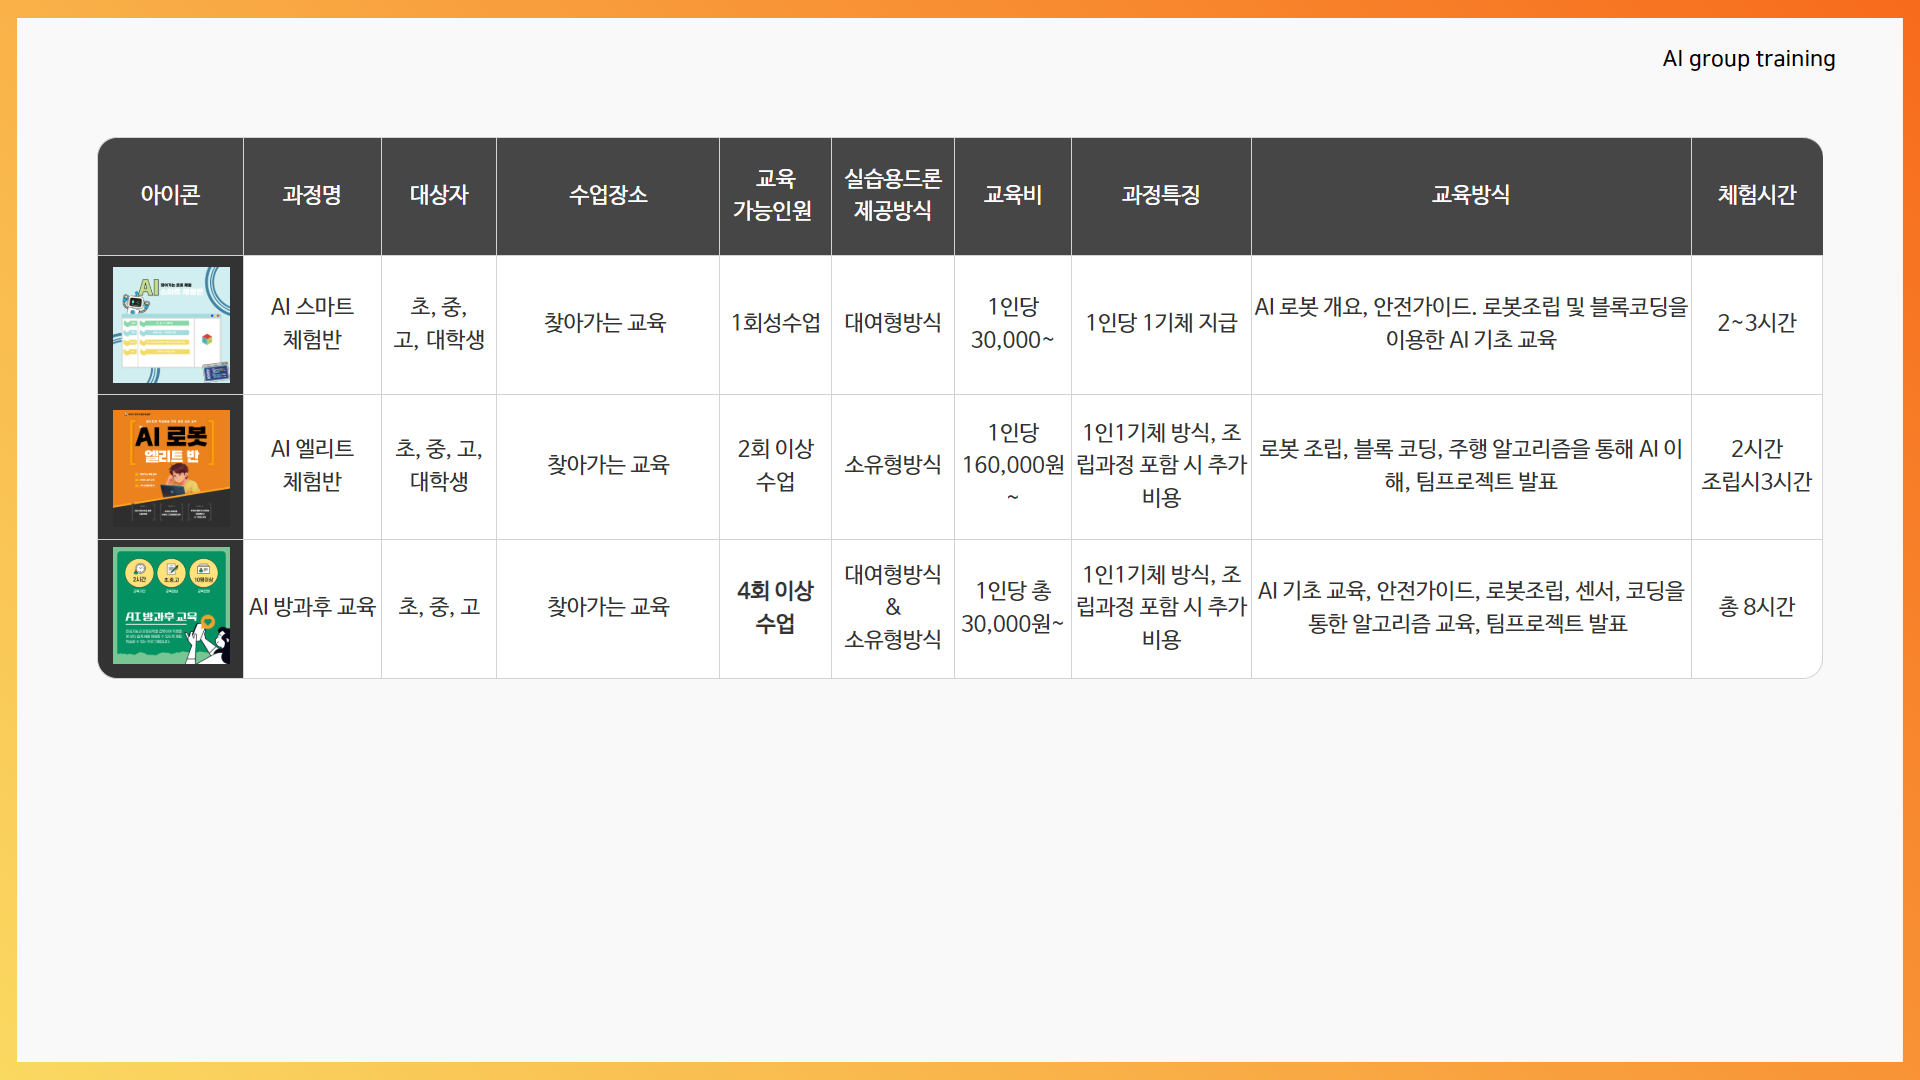The image size is (1920, 1080).
Task: Click the bold '4회 이상 수업' cell
Action: pos(775,608)
